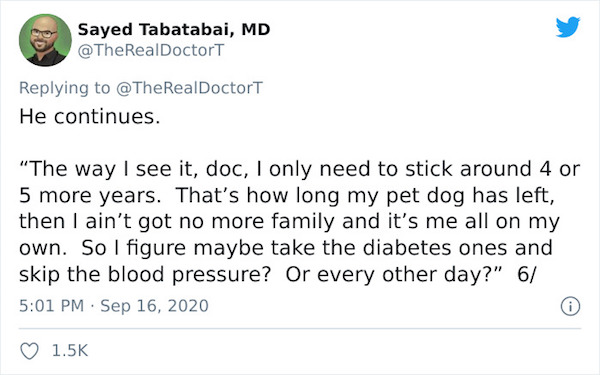Select the "He continues." line
This screenshot has width=600, height=375.
tap(90, 117)
